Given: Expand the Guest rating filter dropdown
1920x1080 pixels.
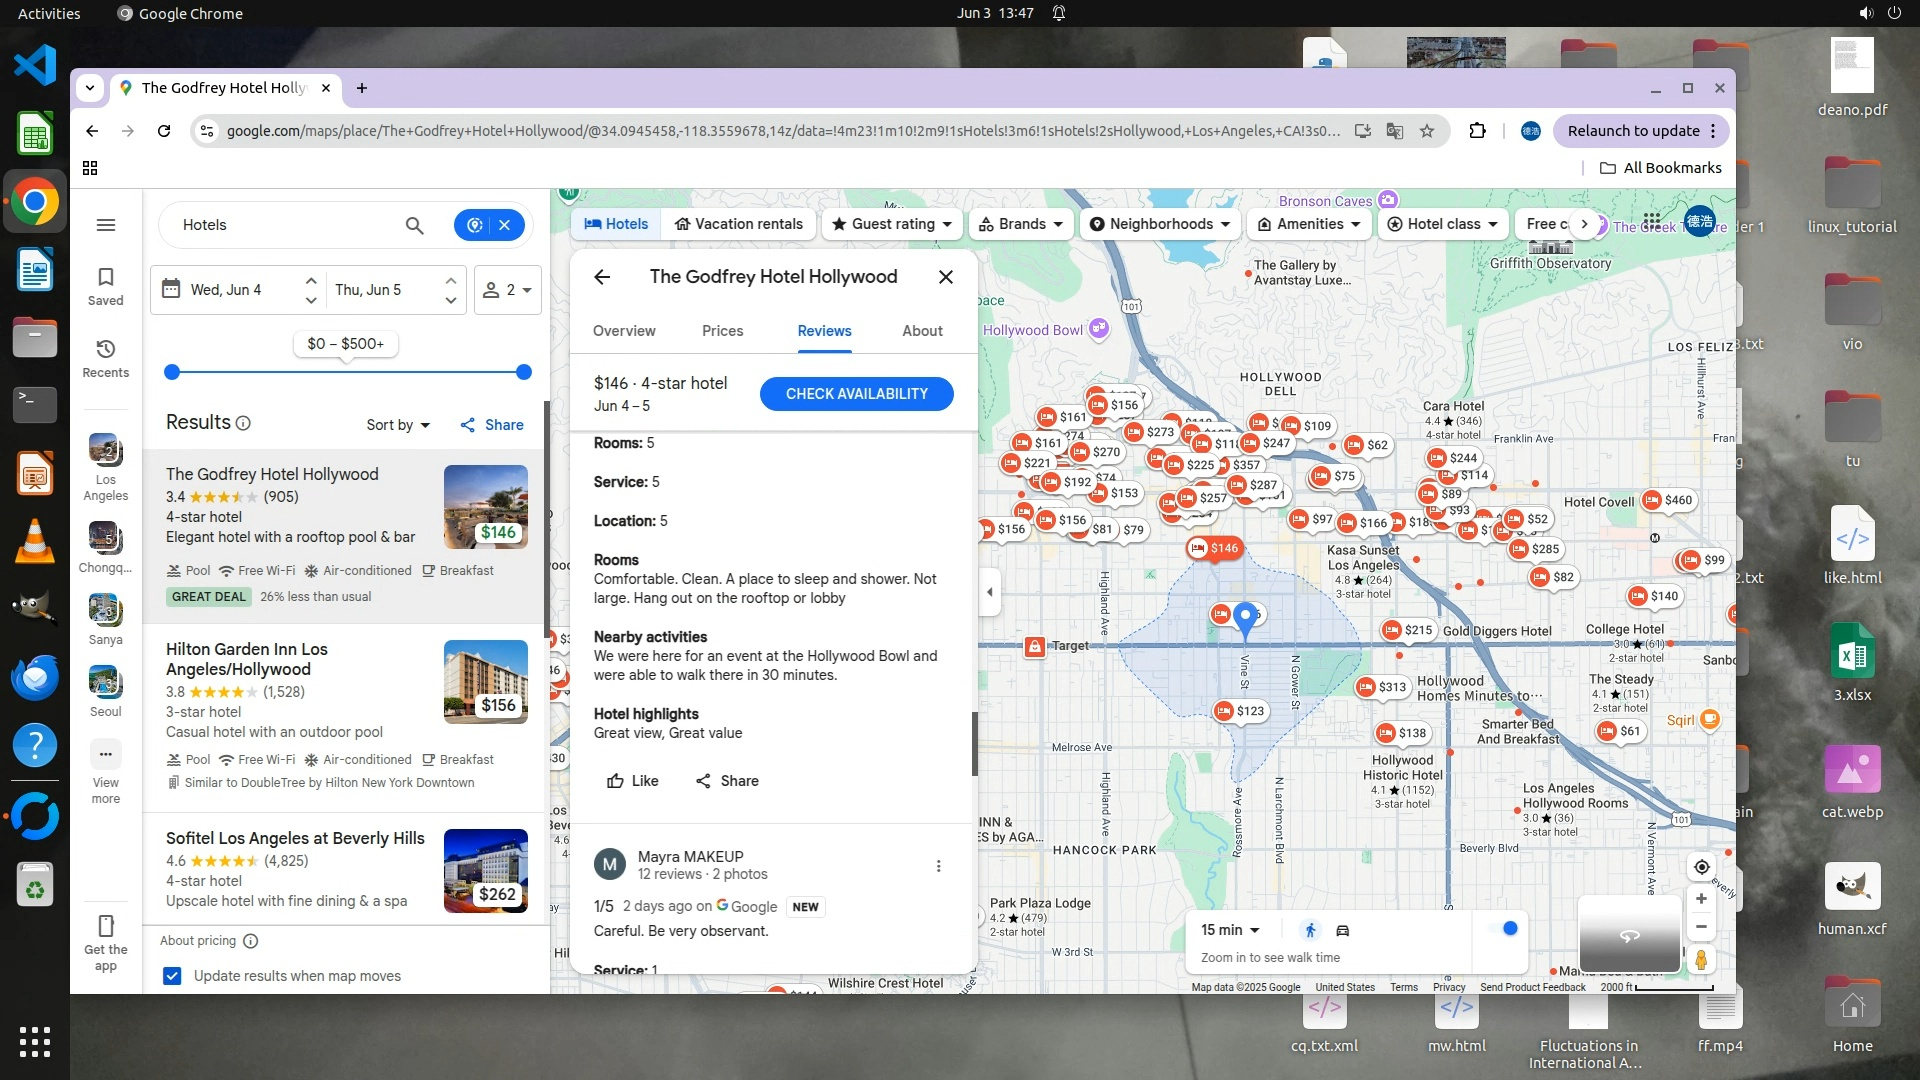Looking at the screenshot, I should (x=892, y=224).
